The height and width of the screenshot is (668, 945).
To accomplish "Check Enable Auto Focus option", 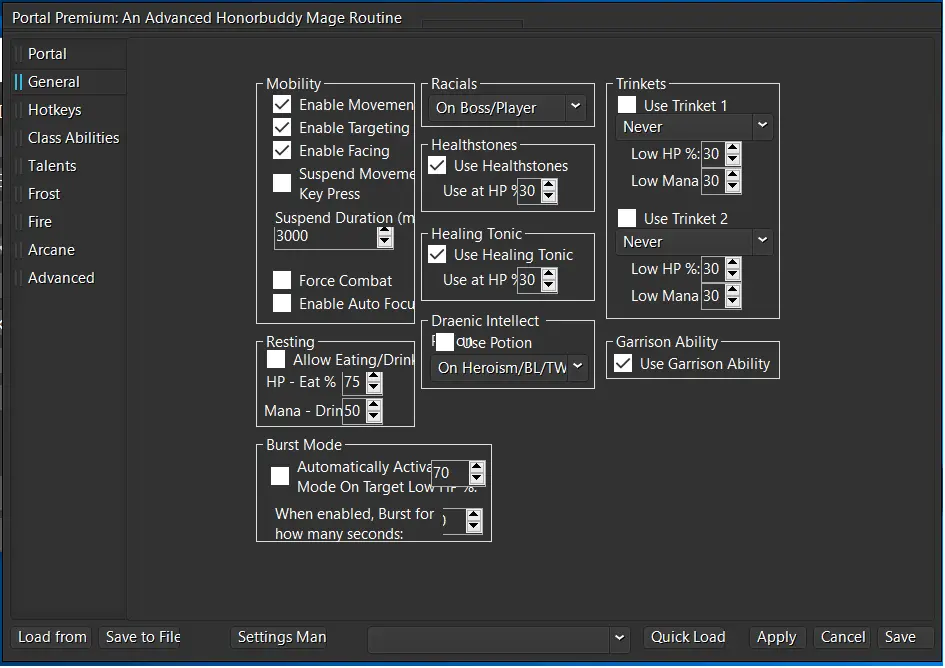I will (x=282, y=303).
